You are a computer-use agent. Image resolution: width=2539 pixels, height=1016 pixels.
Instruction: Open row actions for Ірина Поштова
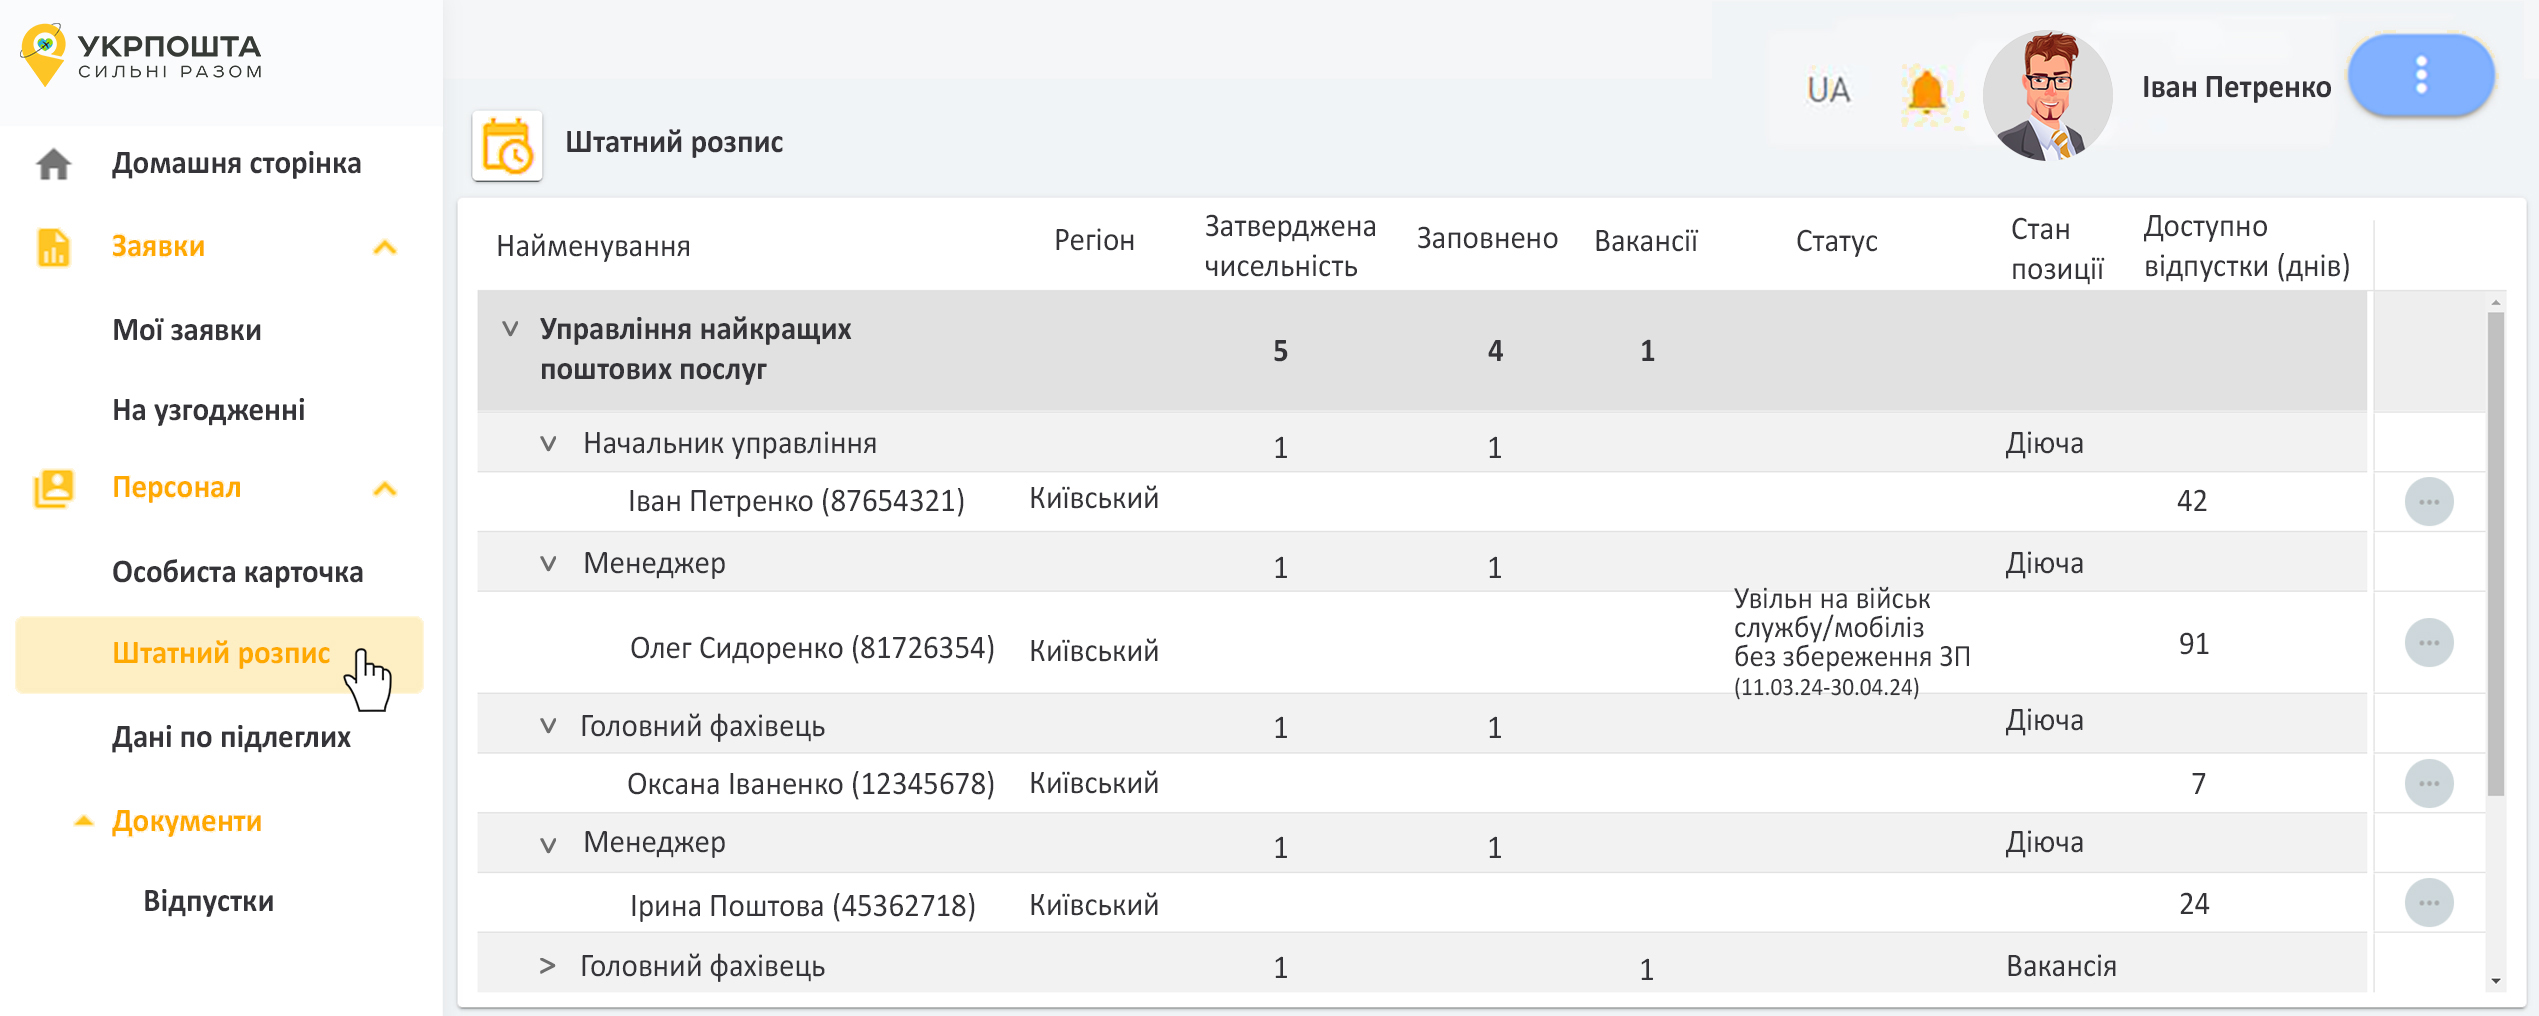pyautogui.click(x=2428, y=904)
